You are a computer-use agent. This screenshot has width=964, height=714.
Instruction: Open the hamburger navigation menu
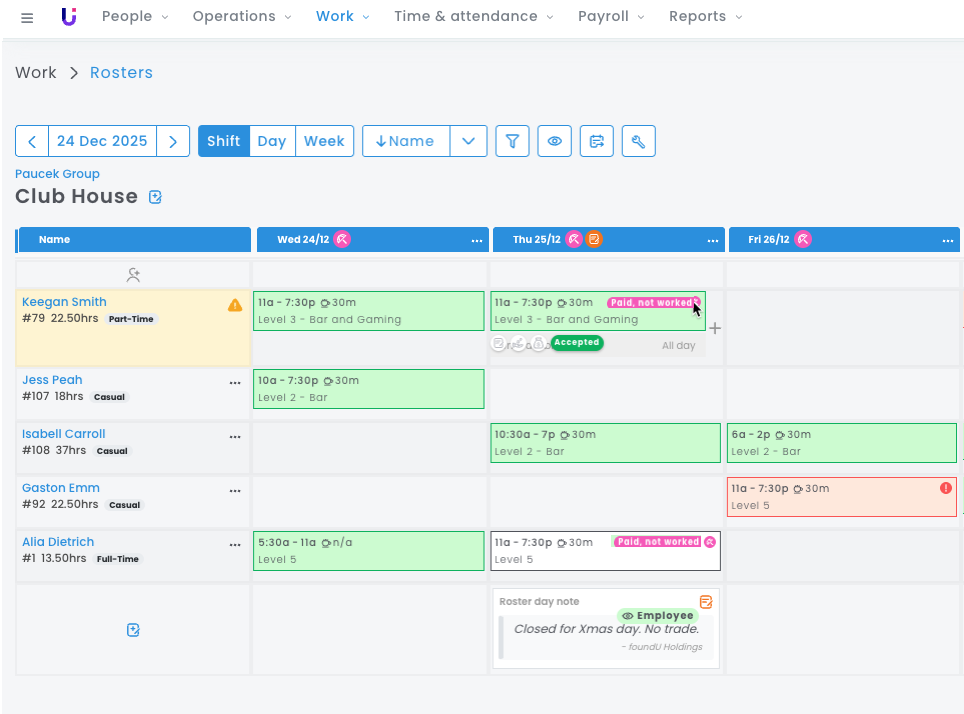(27, 17)
